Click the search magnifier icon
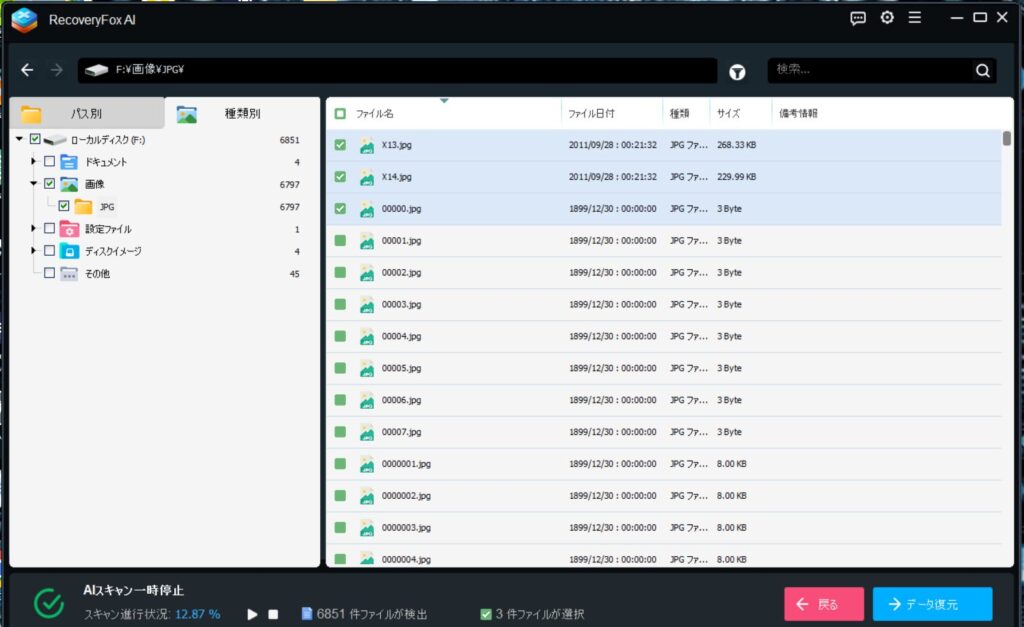Screen dimensions: 1024x627 (983, 71)
